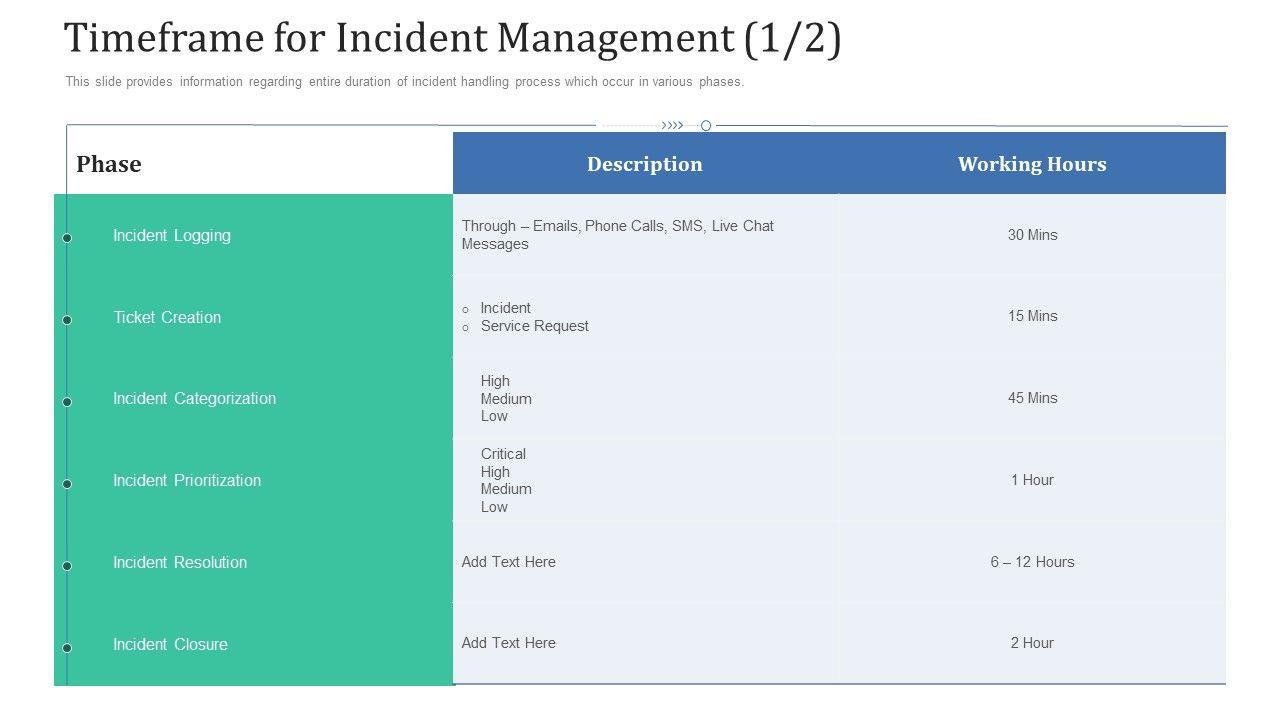Click Add Text Here in Incident Closure row
This screenshot has height=720, width=1280.
pyautogui.click(x=508, y=643)
